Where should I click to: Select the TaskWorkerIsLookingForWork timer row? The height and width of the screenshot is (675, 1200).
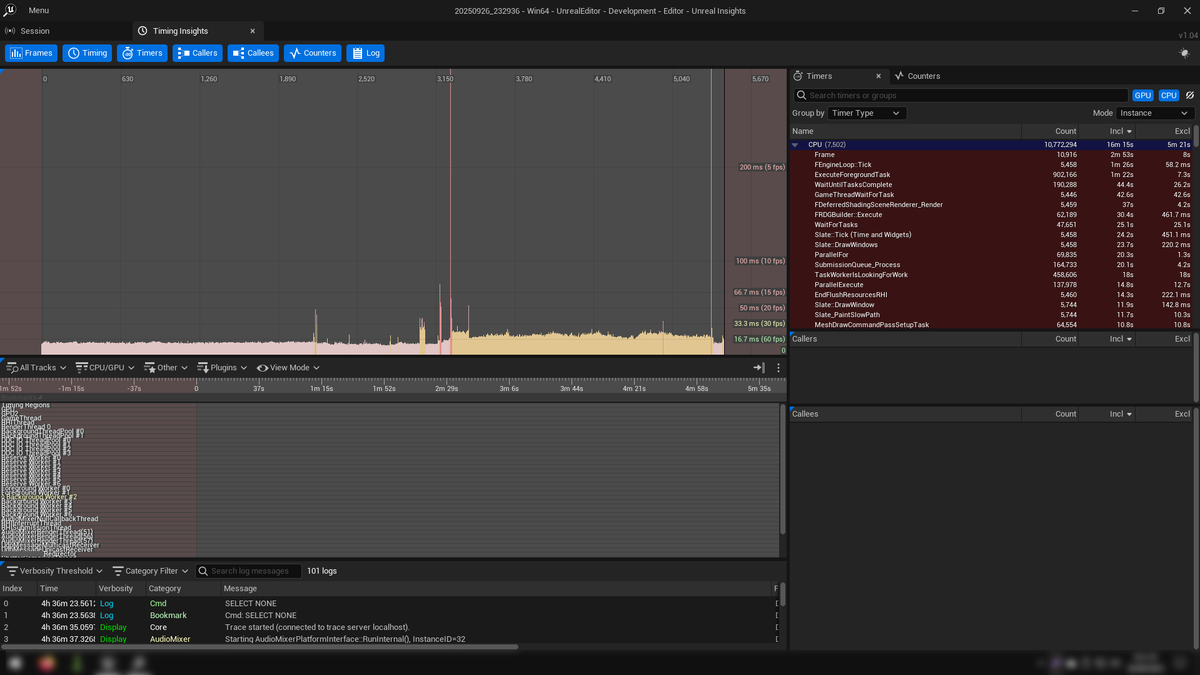point(992,275)
